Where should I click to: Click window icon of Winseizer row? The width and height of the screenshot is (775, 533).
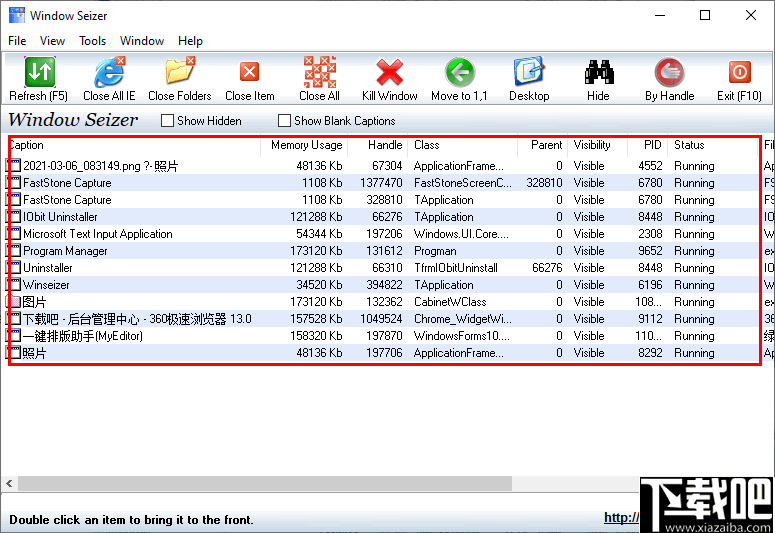(x=14, y=285)
